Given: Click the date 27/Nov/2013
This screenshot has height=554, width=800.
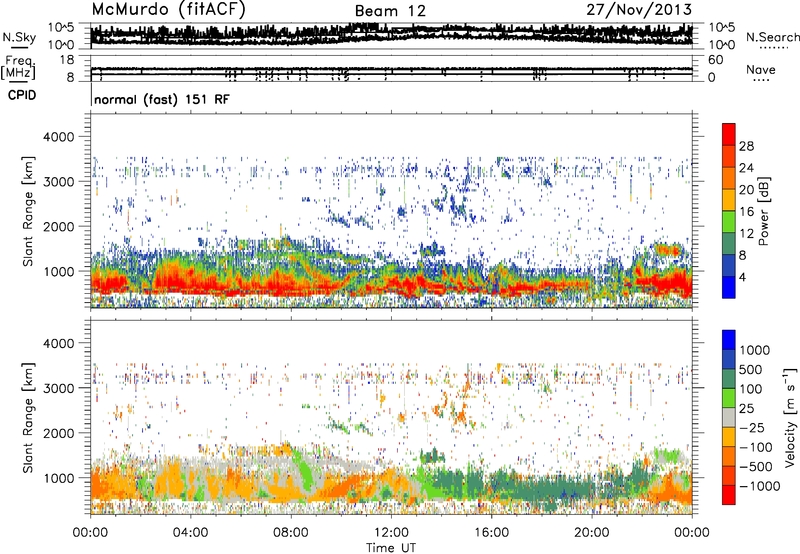Looking at the screenshot, I should click(639, 9).
